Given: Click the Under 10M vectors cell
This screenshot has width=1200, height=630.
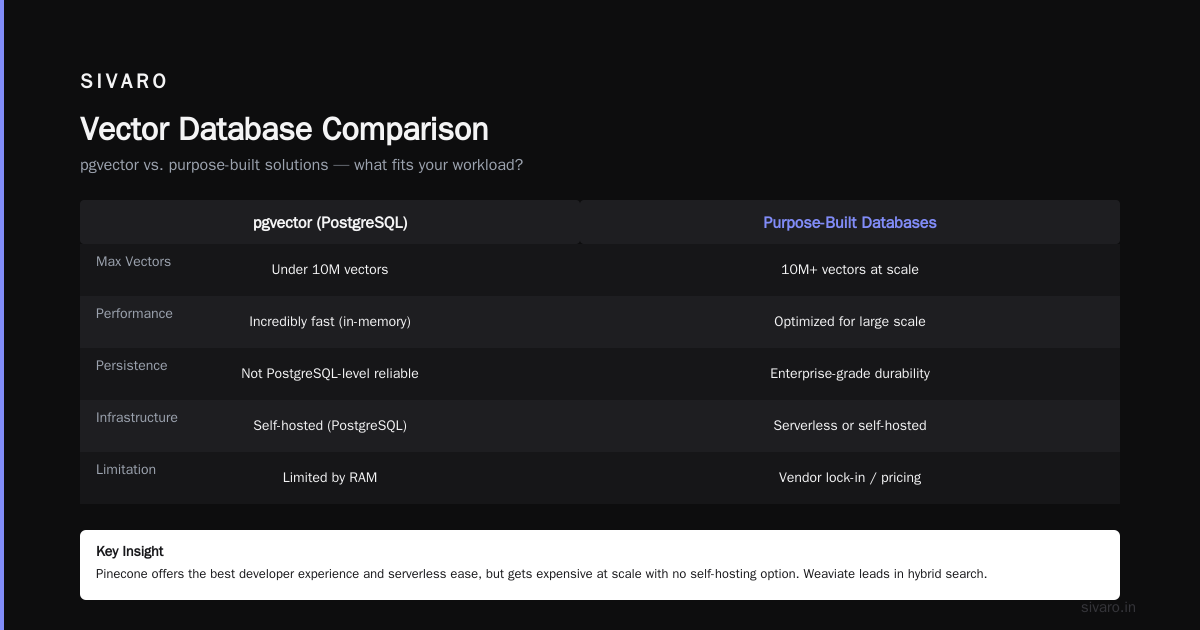Looking at the screenshot, I should (330, 269).
